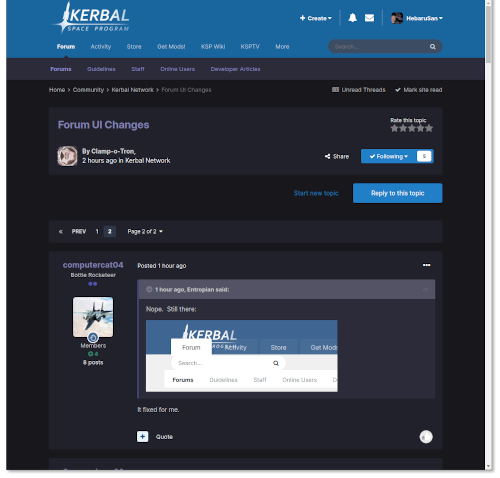The height and width of the screenshot is (478, 500).
Task: Open computercat04's profile name link
Action: pyautogui.click(x=93, y=265)
